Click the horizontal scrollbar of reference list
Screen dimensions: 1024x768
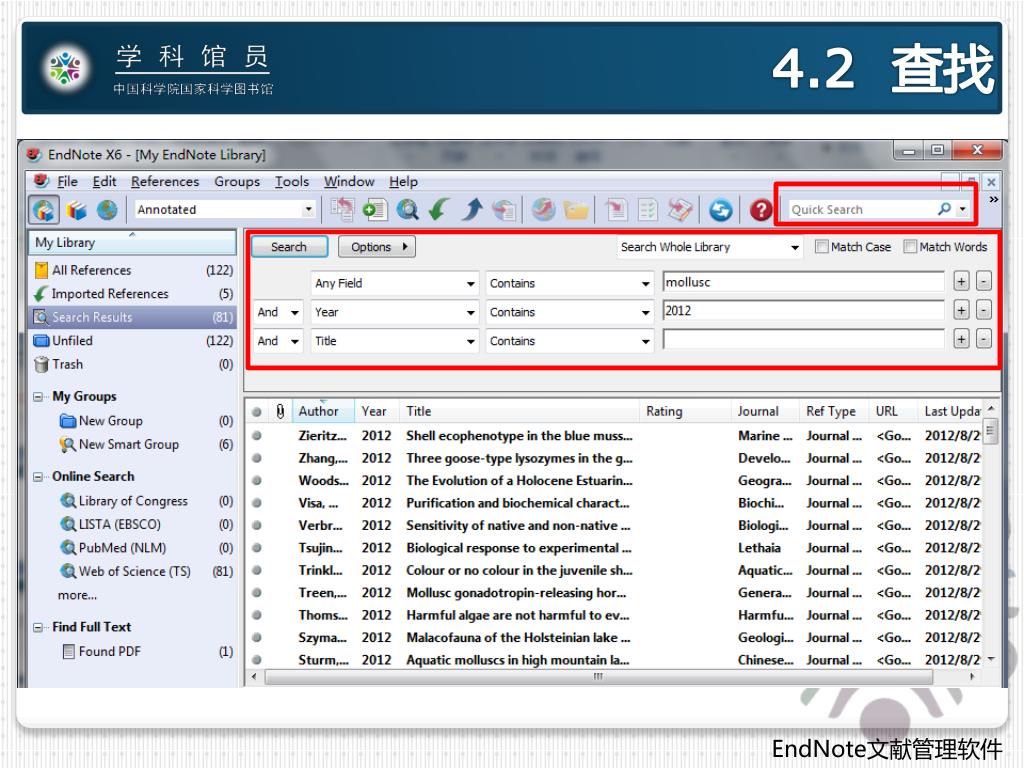[598, 677]
